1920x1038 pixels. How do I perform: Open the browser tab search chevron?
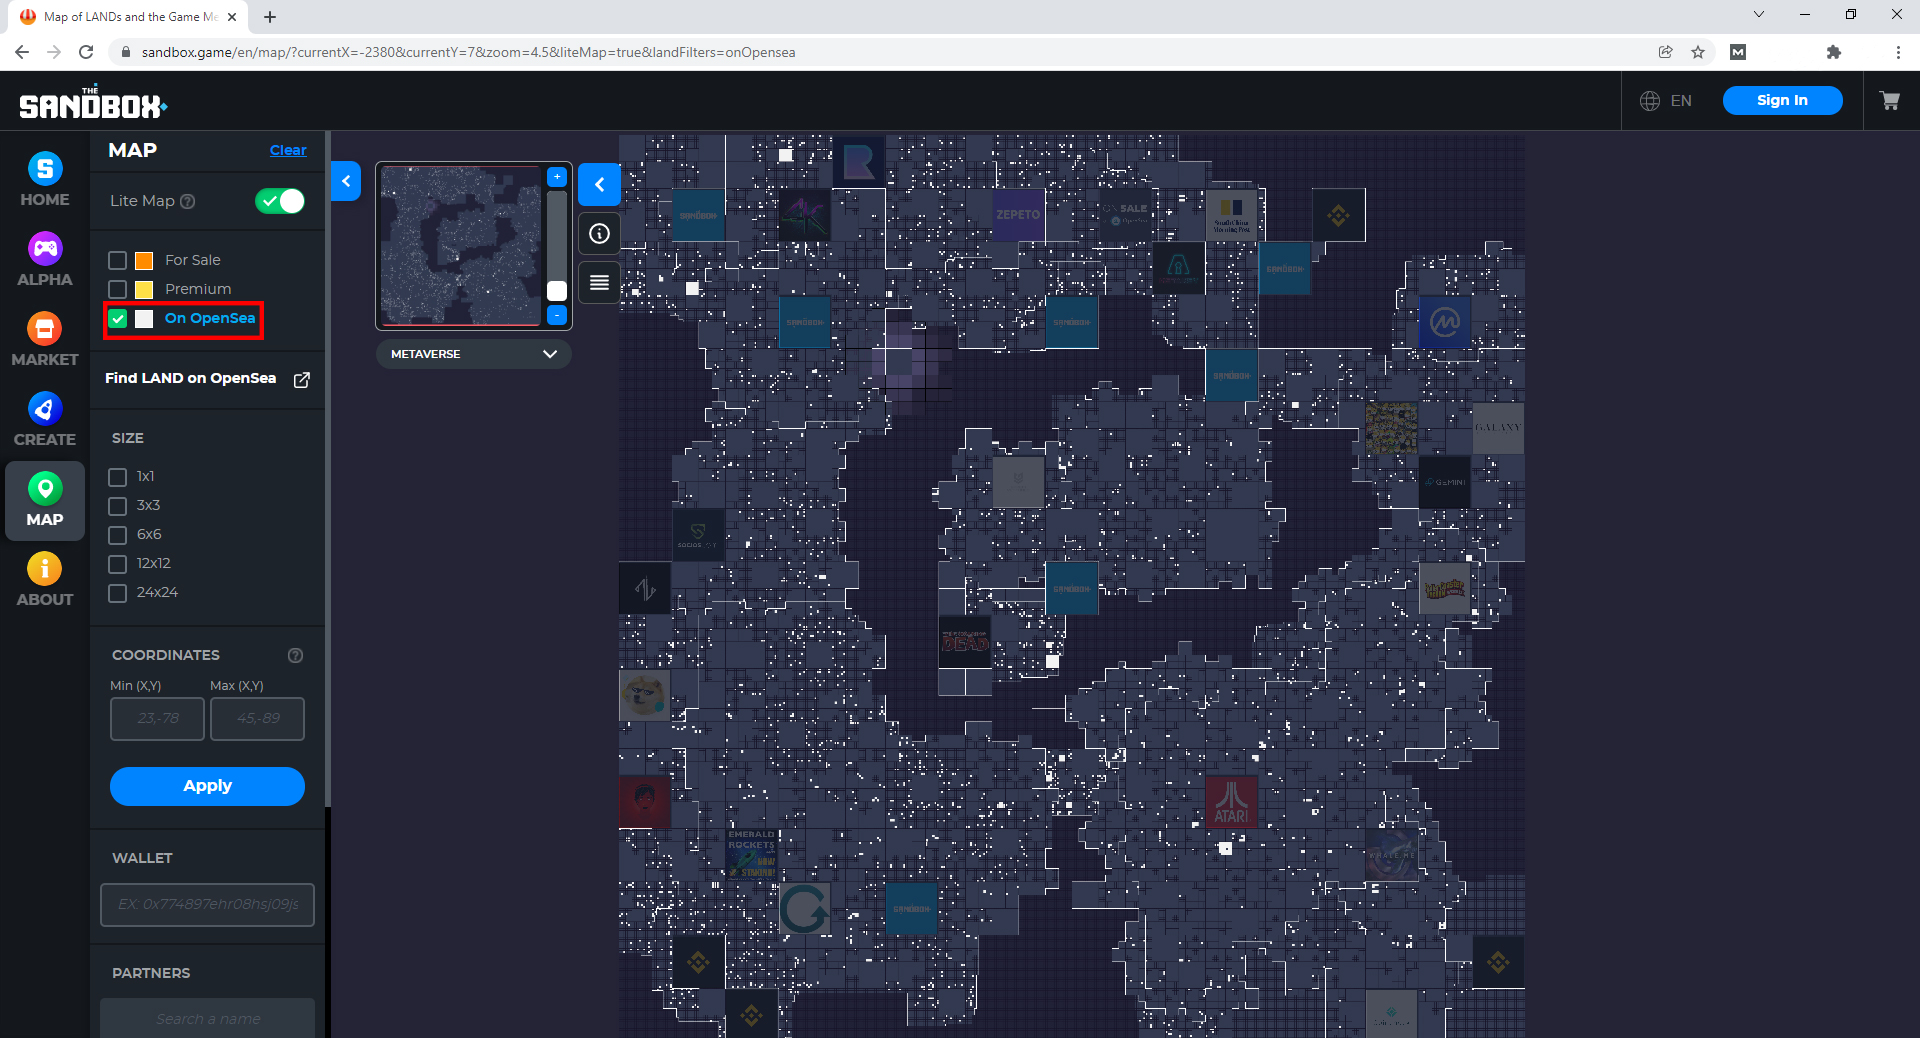(1759, 15)
